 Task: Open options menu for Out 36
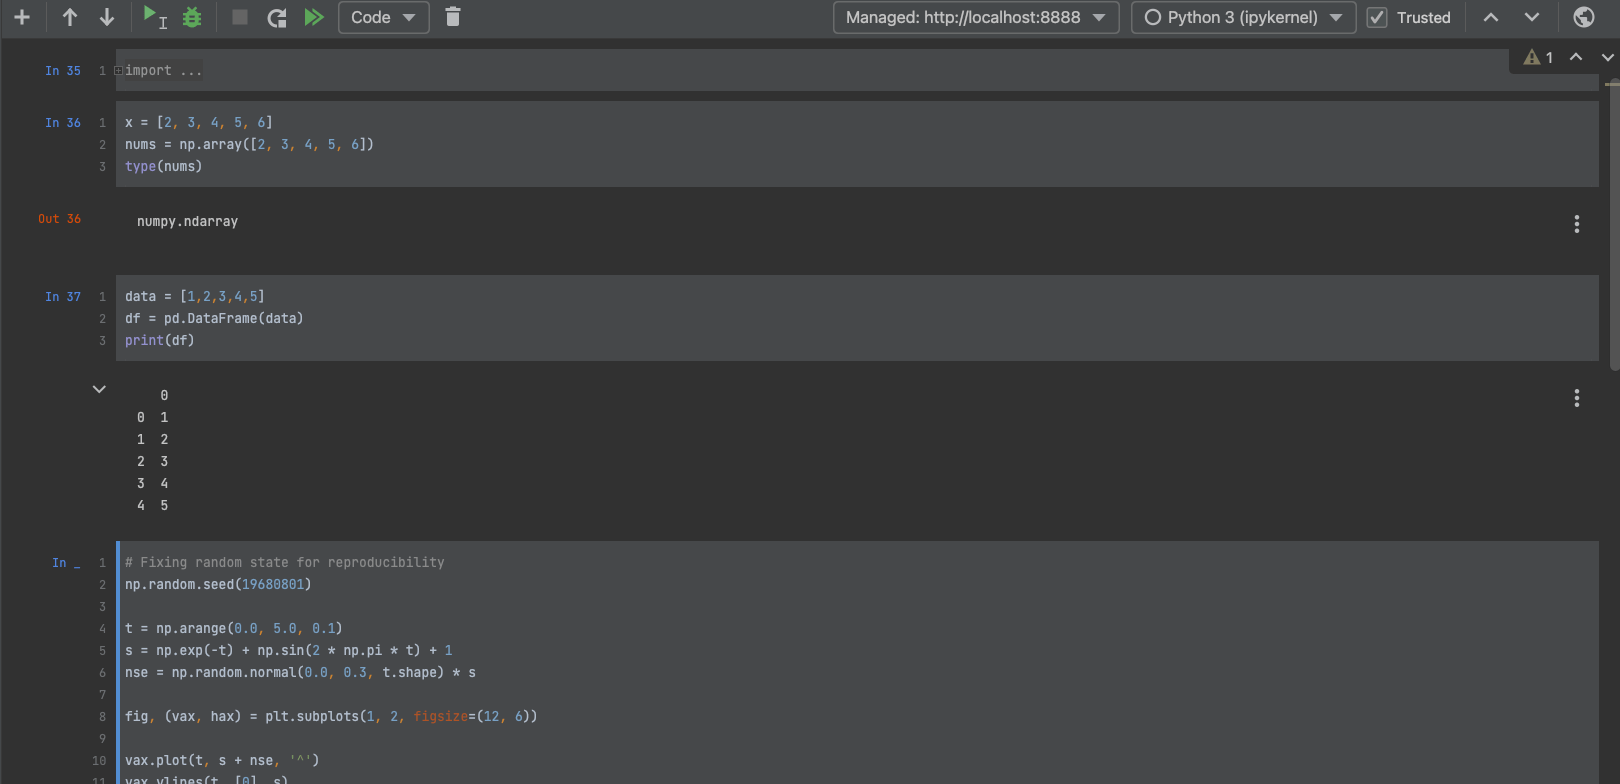[1576, 224]
